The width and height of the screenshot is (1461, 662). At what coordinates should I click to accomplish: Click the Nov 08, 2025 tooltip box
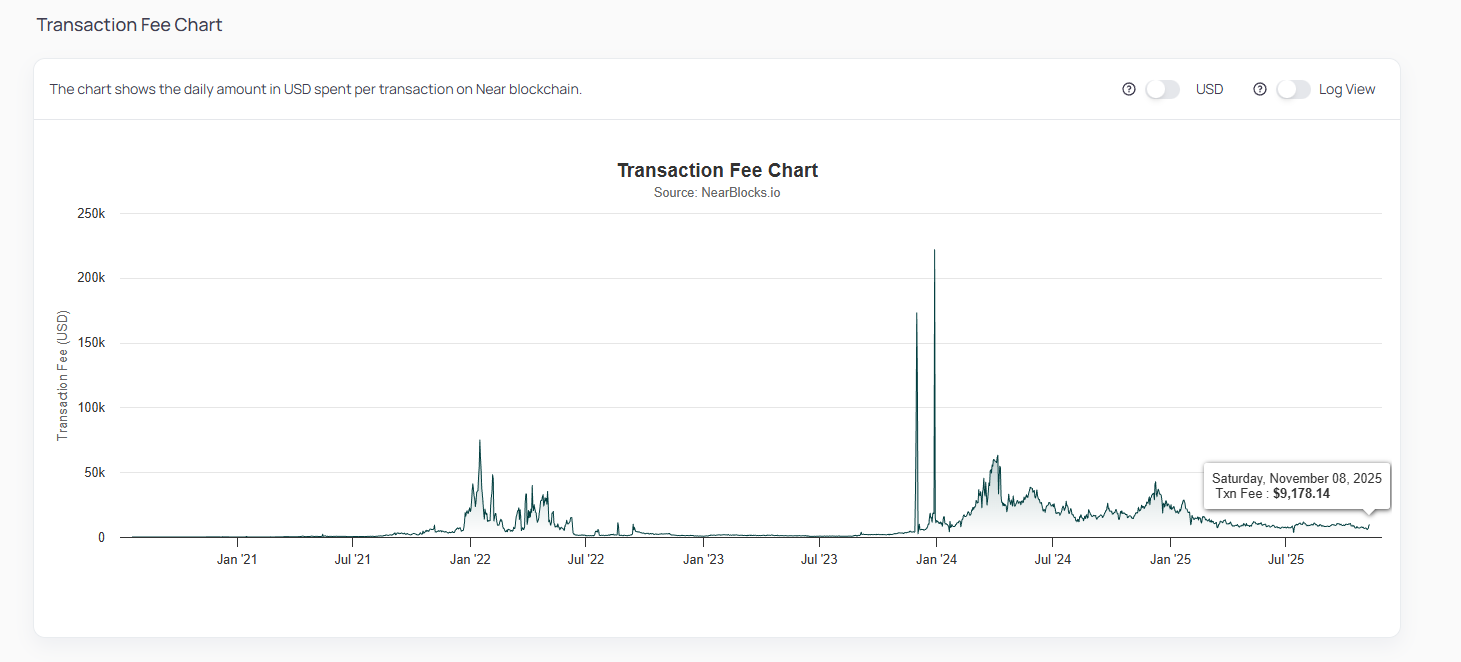tap(1296, 486)
